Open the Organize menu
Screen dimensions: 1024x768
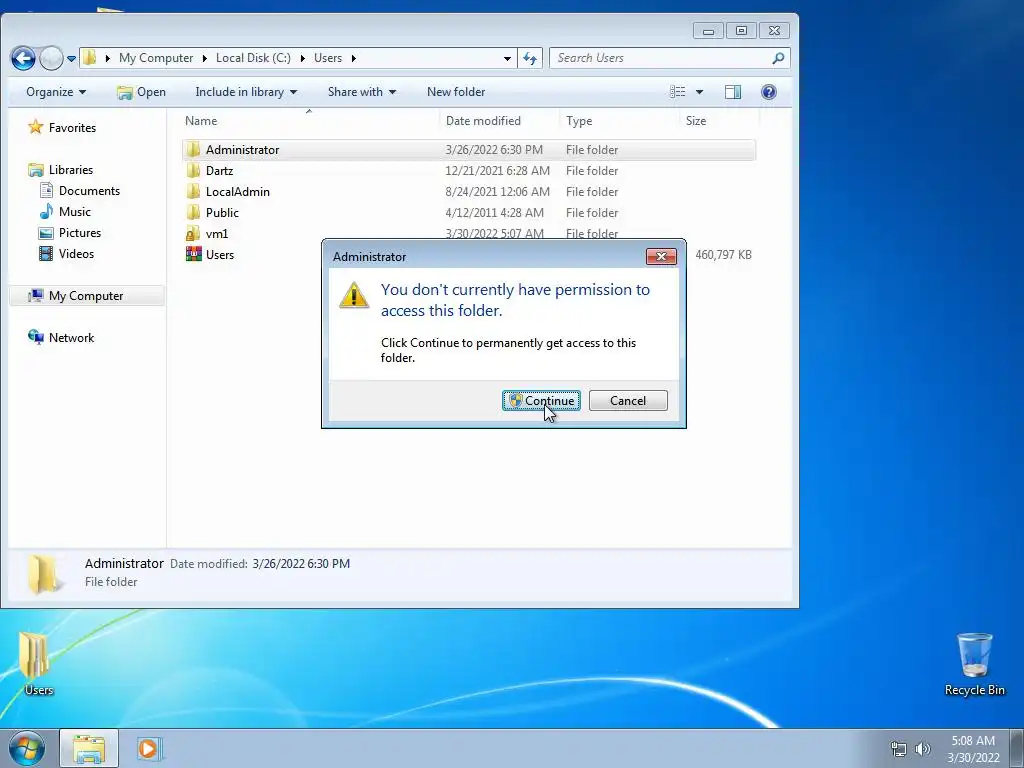coord(56,92)
